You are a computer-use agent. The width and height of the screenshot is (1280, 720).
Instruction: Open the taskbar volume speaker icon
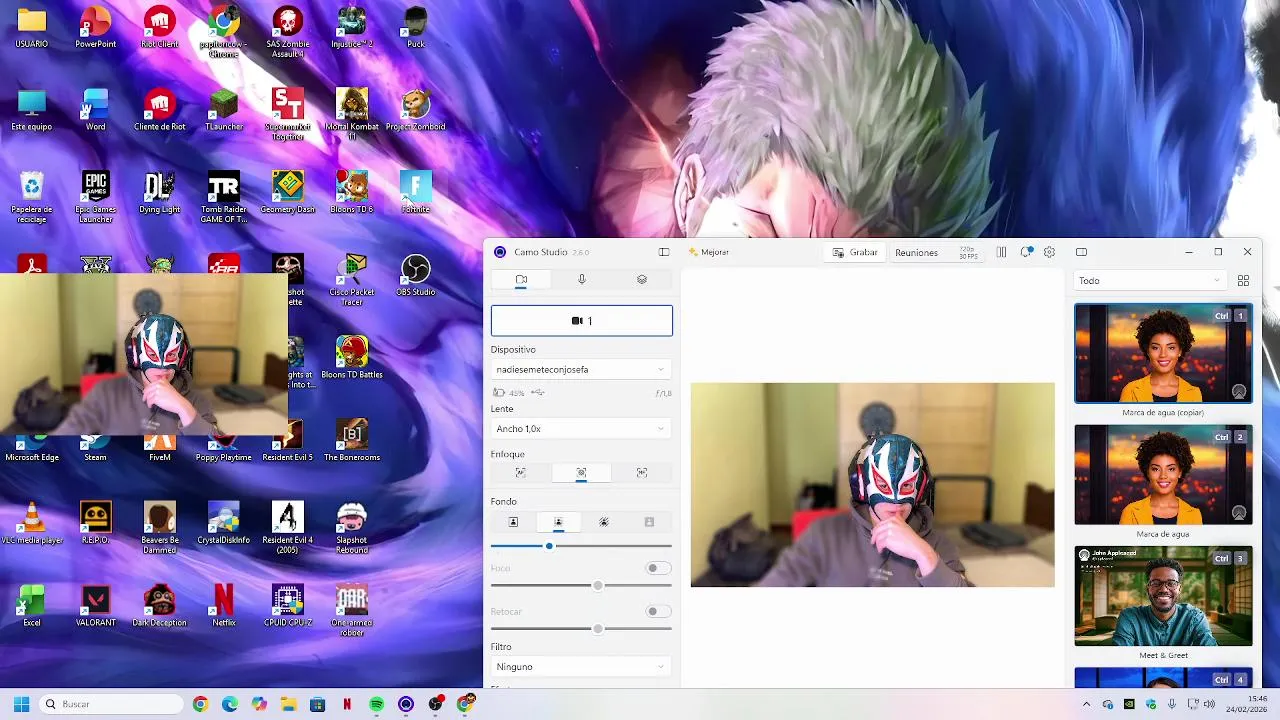click(1209, 704)
